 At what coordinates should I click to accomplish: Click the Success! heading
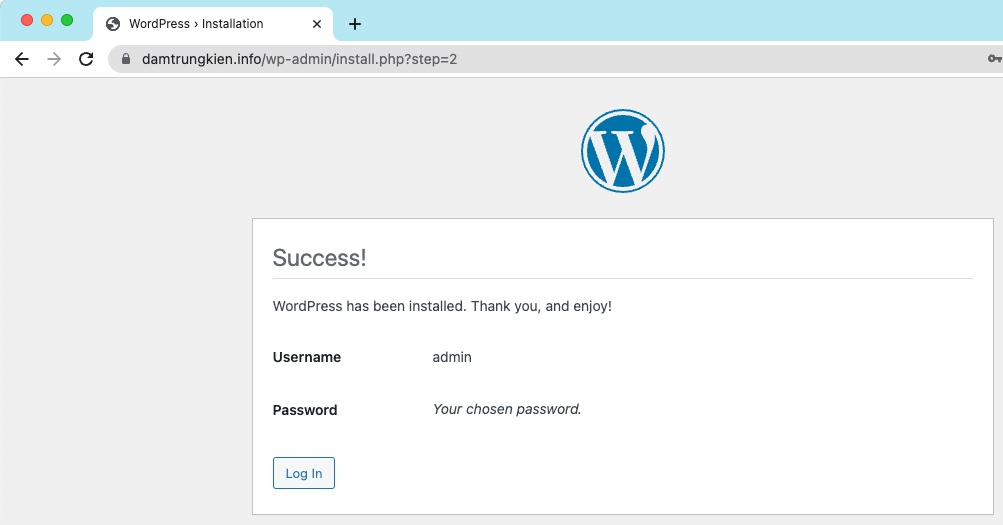319,258
